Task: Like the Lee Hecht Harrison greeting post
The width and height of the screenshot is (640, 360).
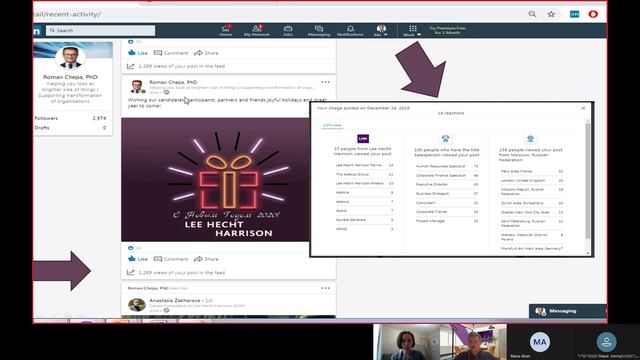Action: [138, 259]
